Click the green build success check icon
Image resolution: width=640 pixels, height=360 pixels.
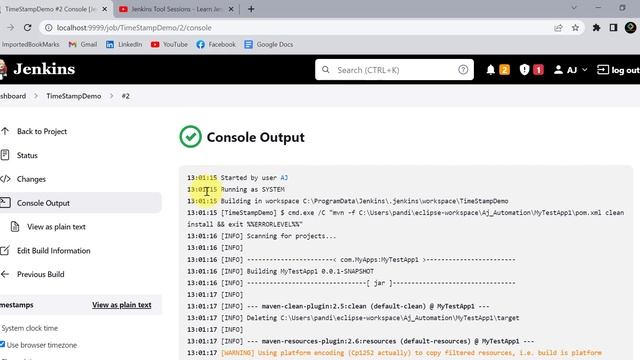[x=190, y=137]
